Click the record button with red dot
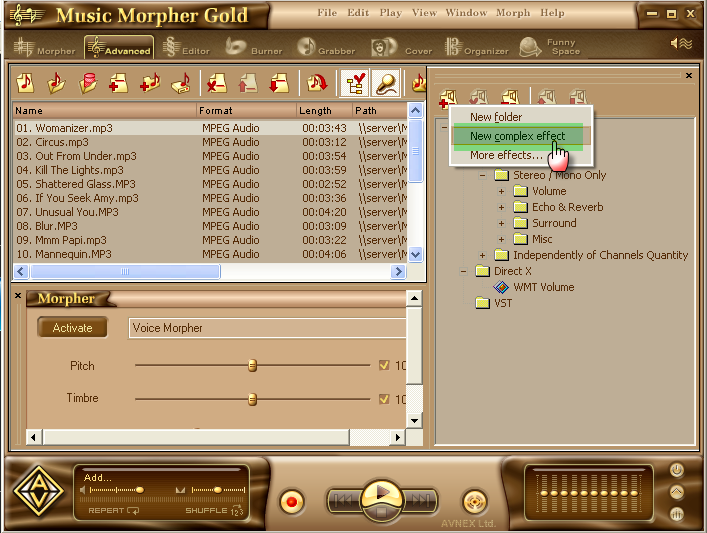707x533 pixels. tap(291, 501)
